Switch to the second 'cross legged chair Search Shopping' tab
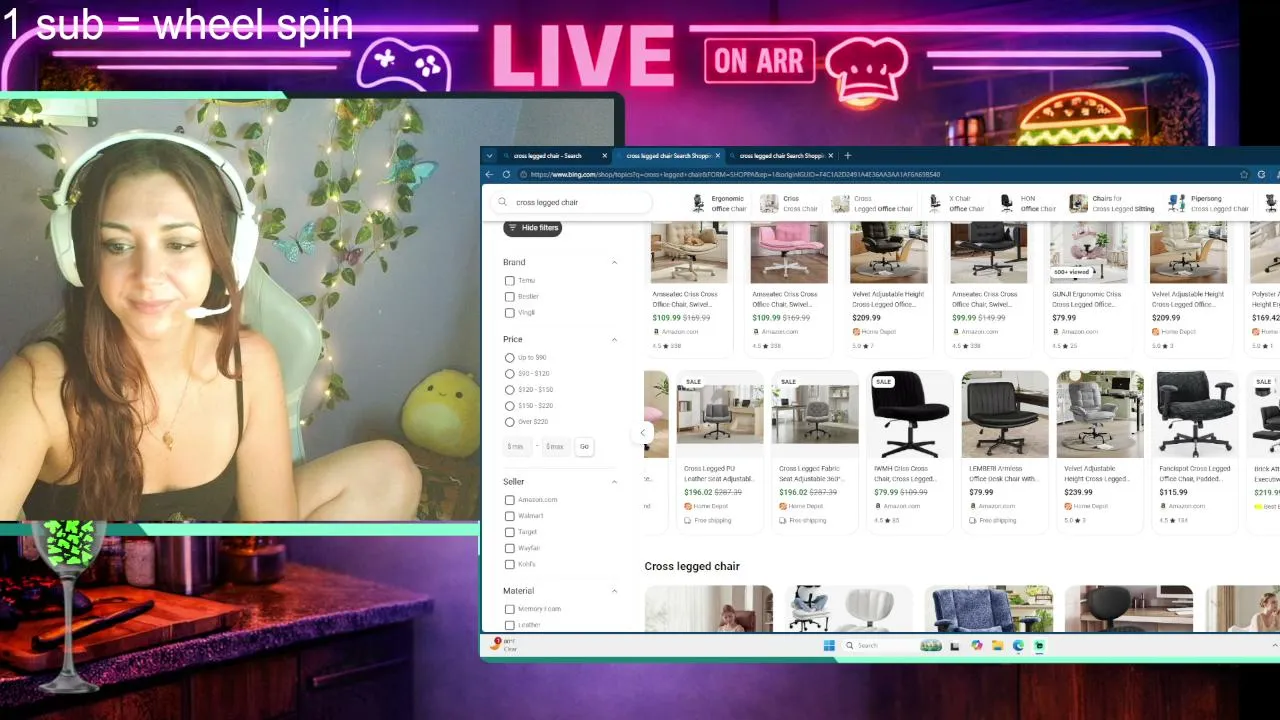 (x=667, y=156)
